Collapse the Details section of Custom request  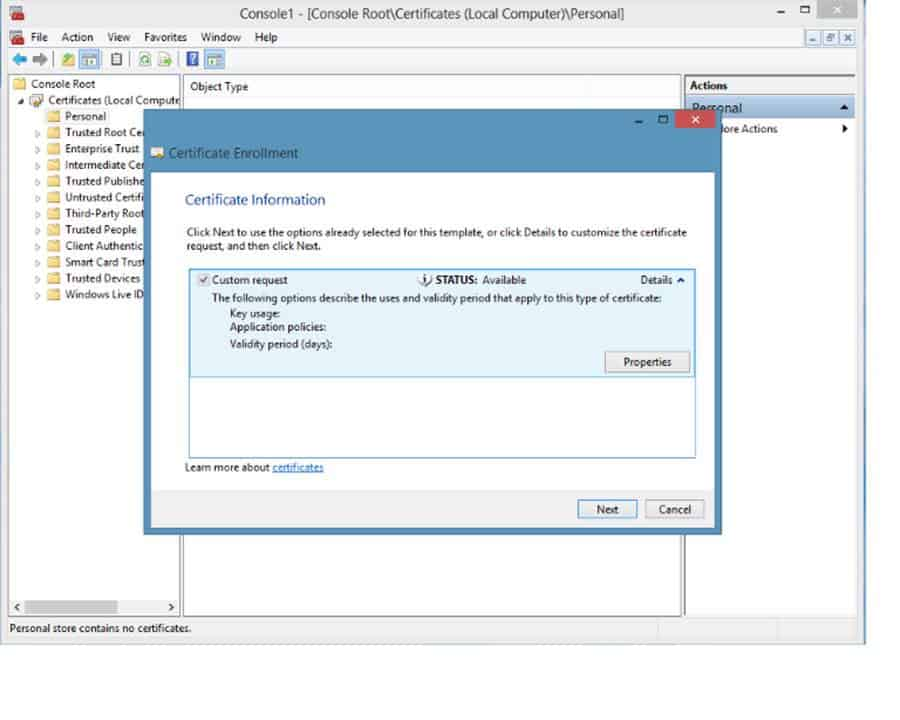(662, 280)
